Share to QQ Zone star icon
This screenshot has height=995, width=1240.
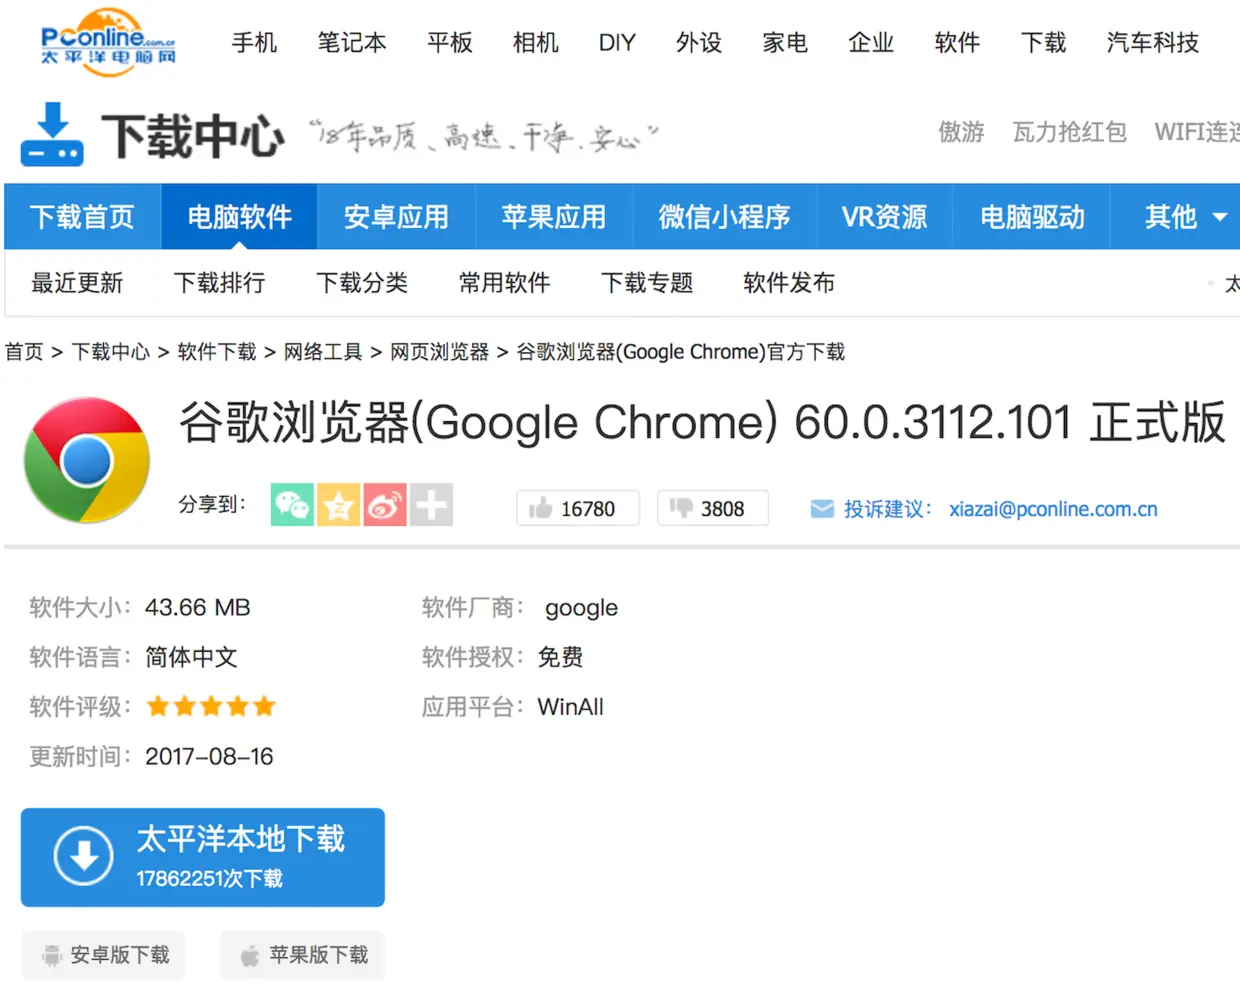point(339,505)
